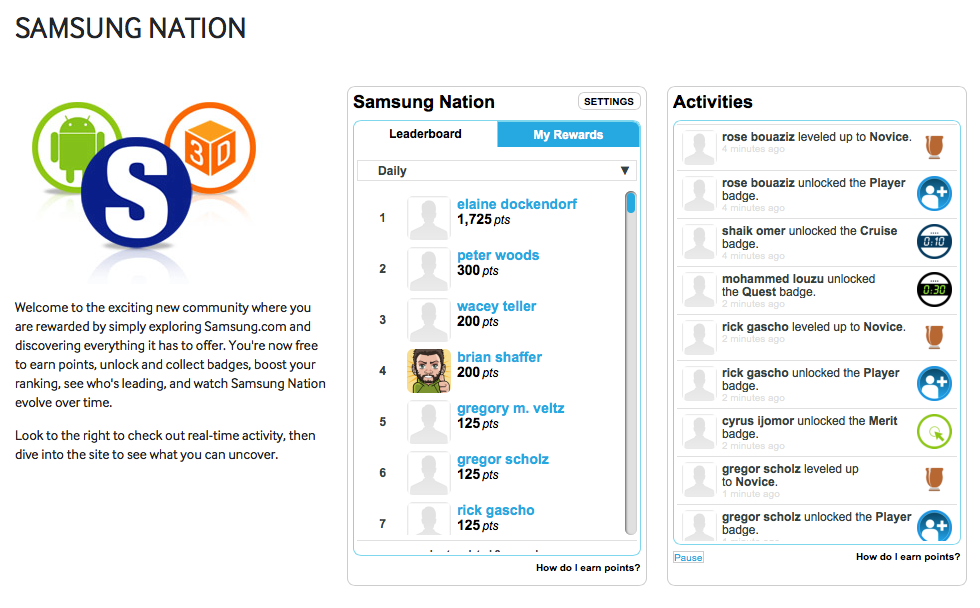Click cyrus ijomor's Merit badge icon
This screenshot has width=980, height=608.
[x=934, y=432]
